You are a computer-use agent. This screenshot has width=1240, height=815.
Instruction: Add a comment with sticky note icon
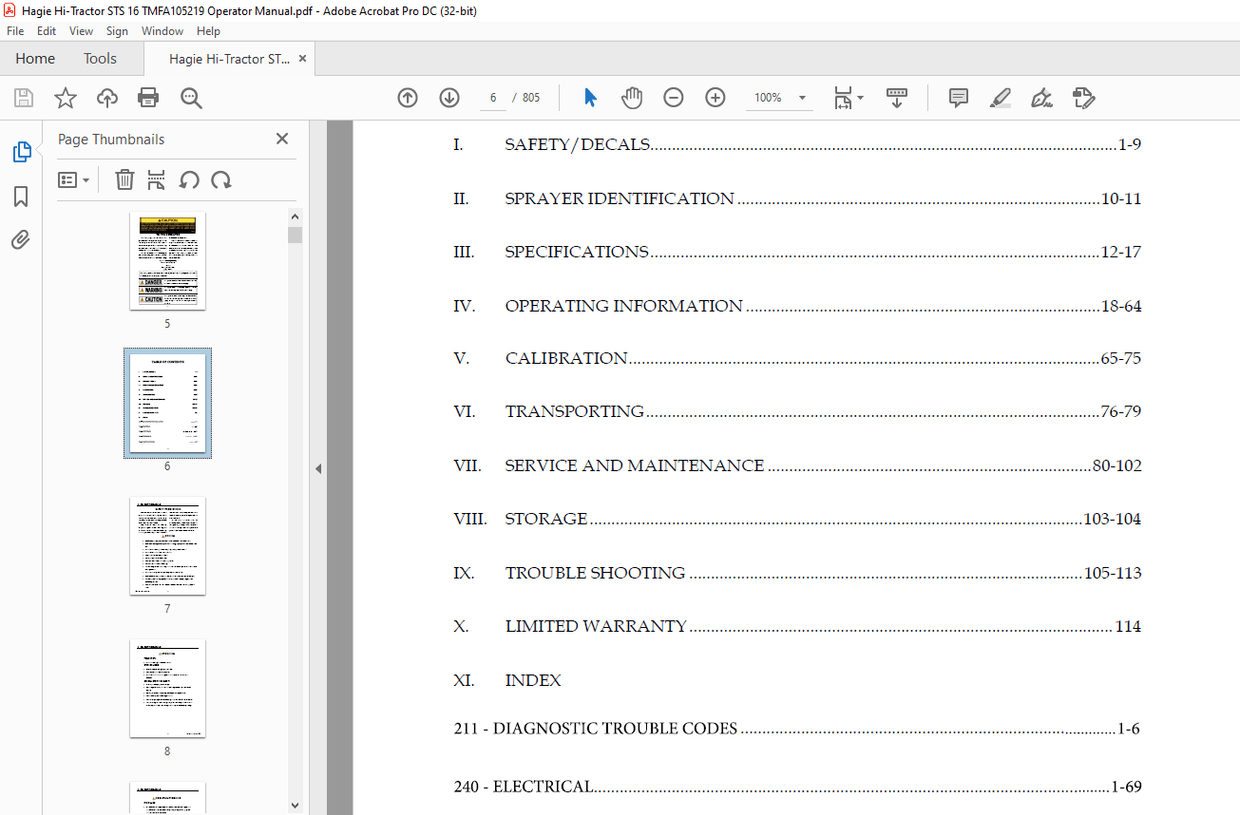[958, 97]
